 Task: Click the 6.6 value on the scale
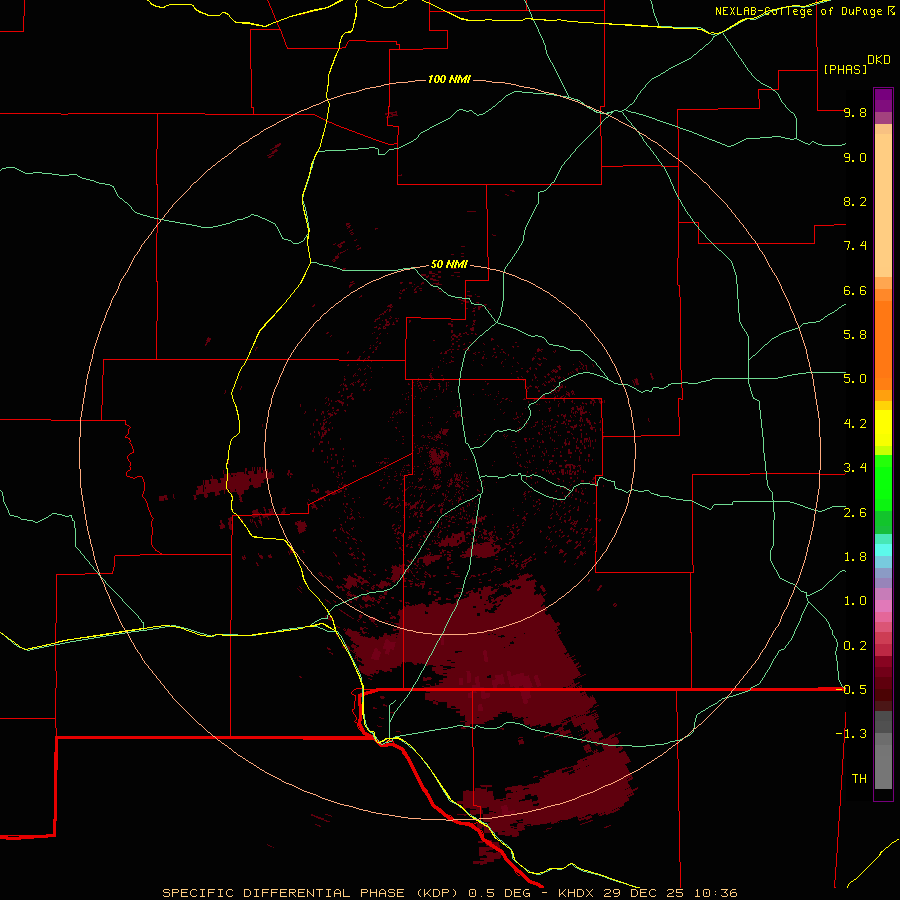855,290
